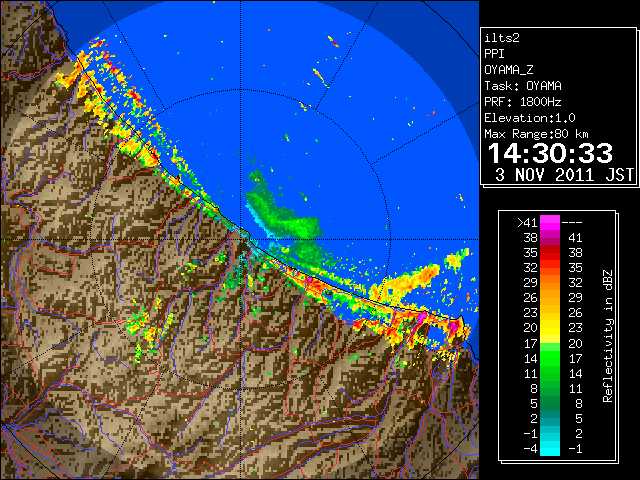Click the 'Max Range:80 km' text
The width and height of the screenshot is (640, 480).
tap(536, 134)
